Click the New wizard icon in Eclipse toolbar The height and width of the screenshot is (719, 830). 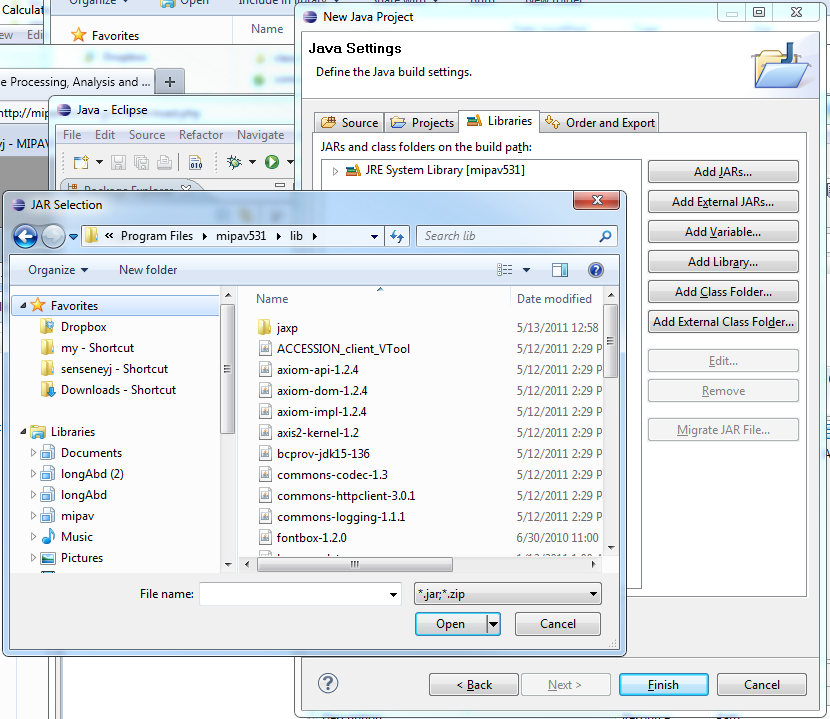80,162
